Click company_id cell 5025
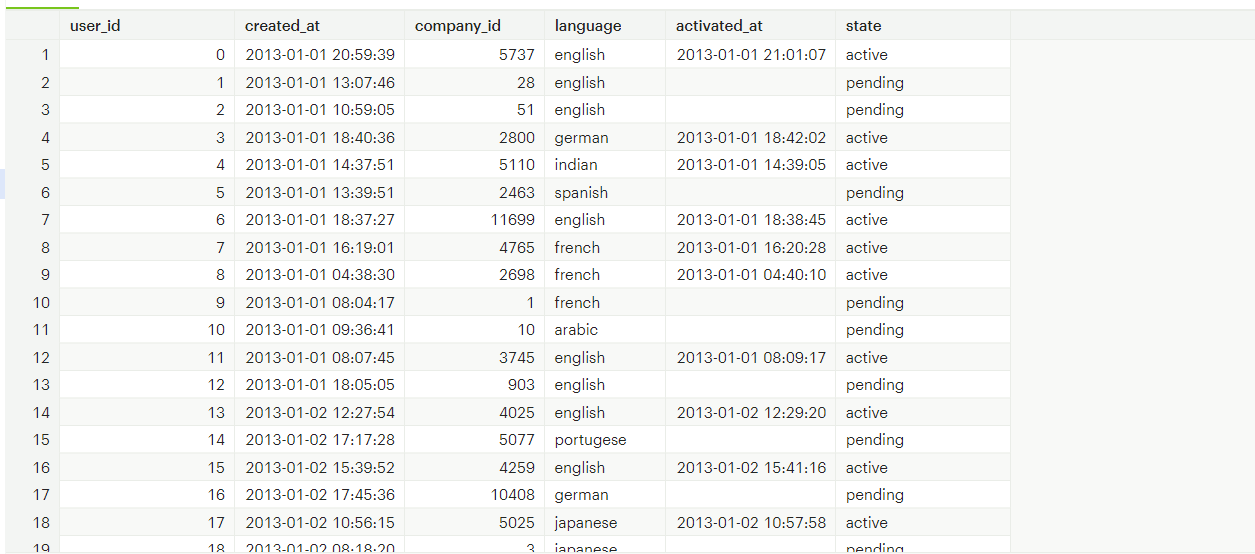Screen dimensions: 1255x554 tap(475, 522)
